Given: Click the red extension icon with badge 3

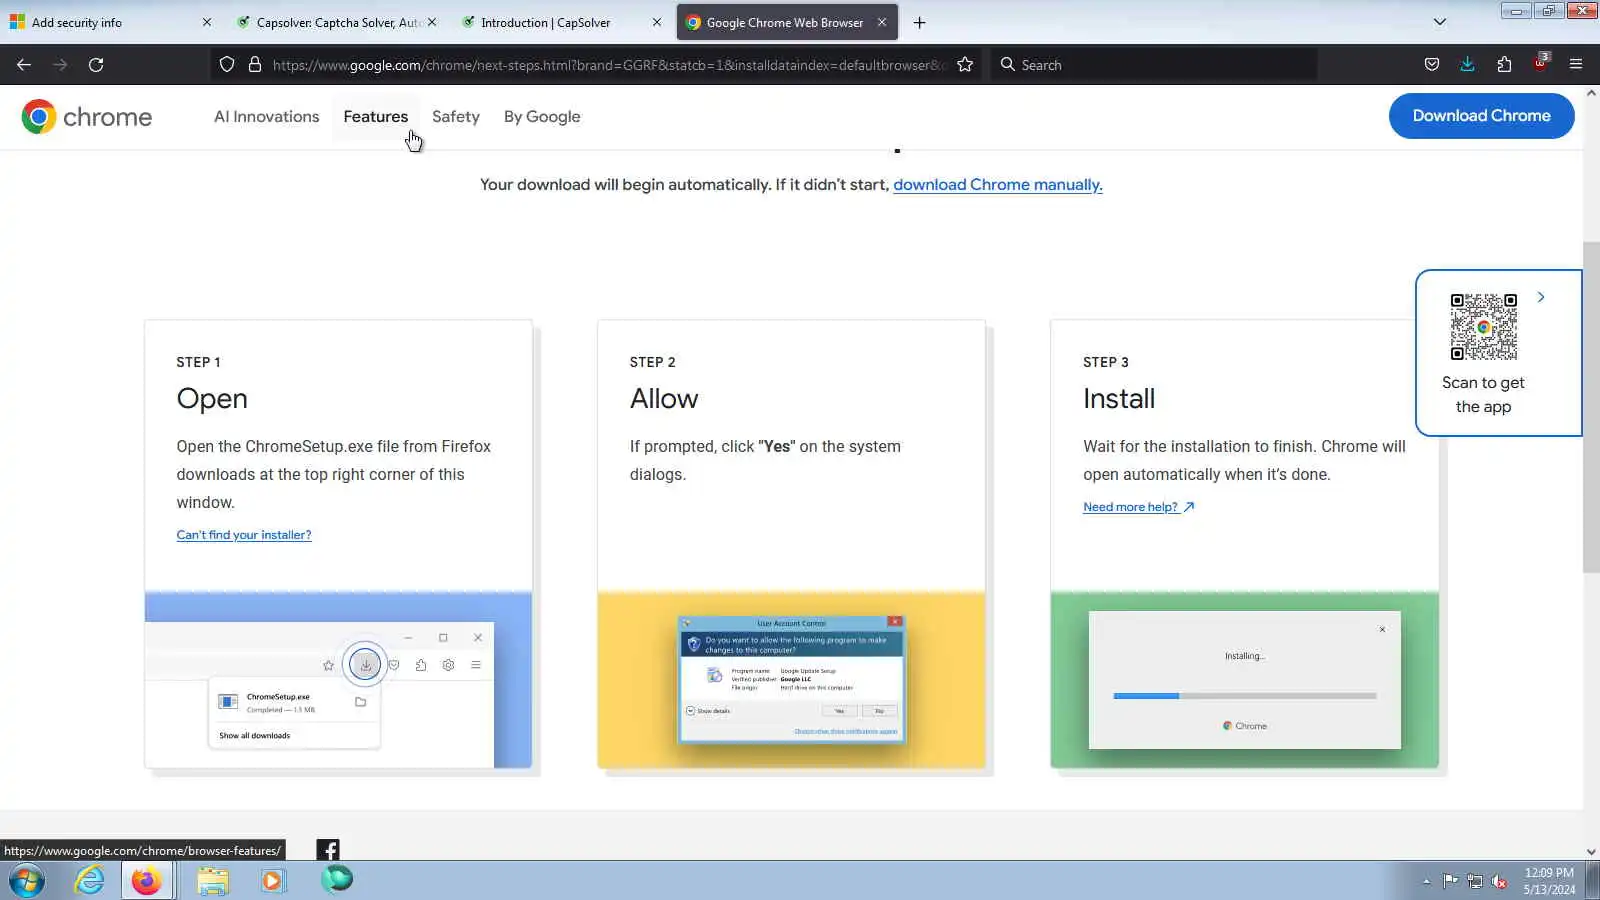Looking at the screenshot, I should (x=1541, y=63).
